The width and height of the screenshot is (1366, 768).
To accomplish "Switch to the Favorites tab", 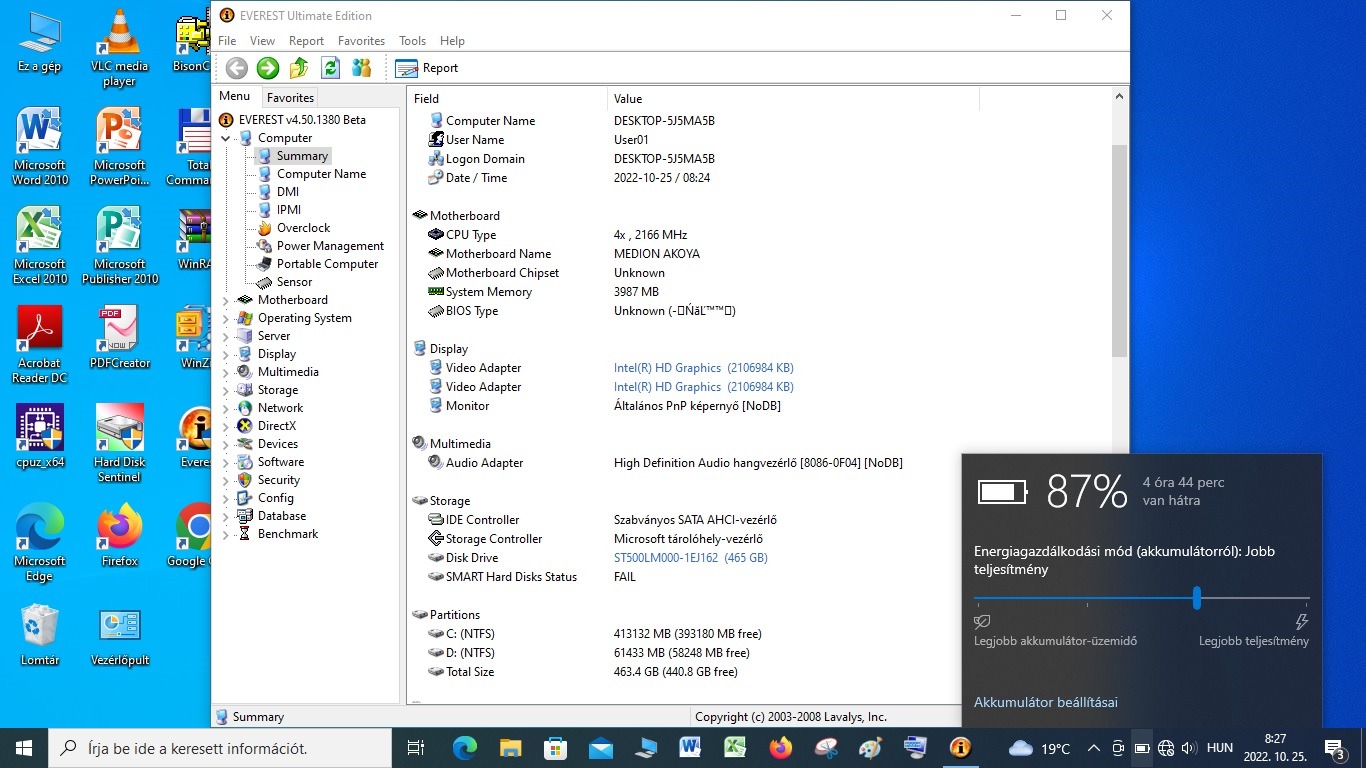I will click(290, 97).
